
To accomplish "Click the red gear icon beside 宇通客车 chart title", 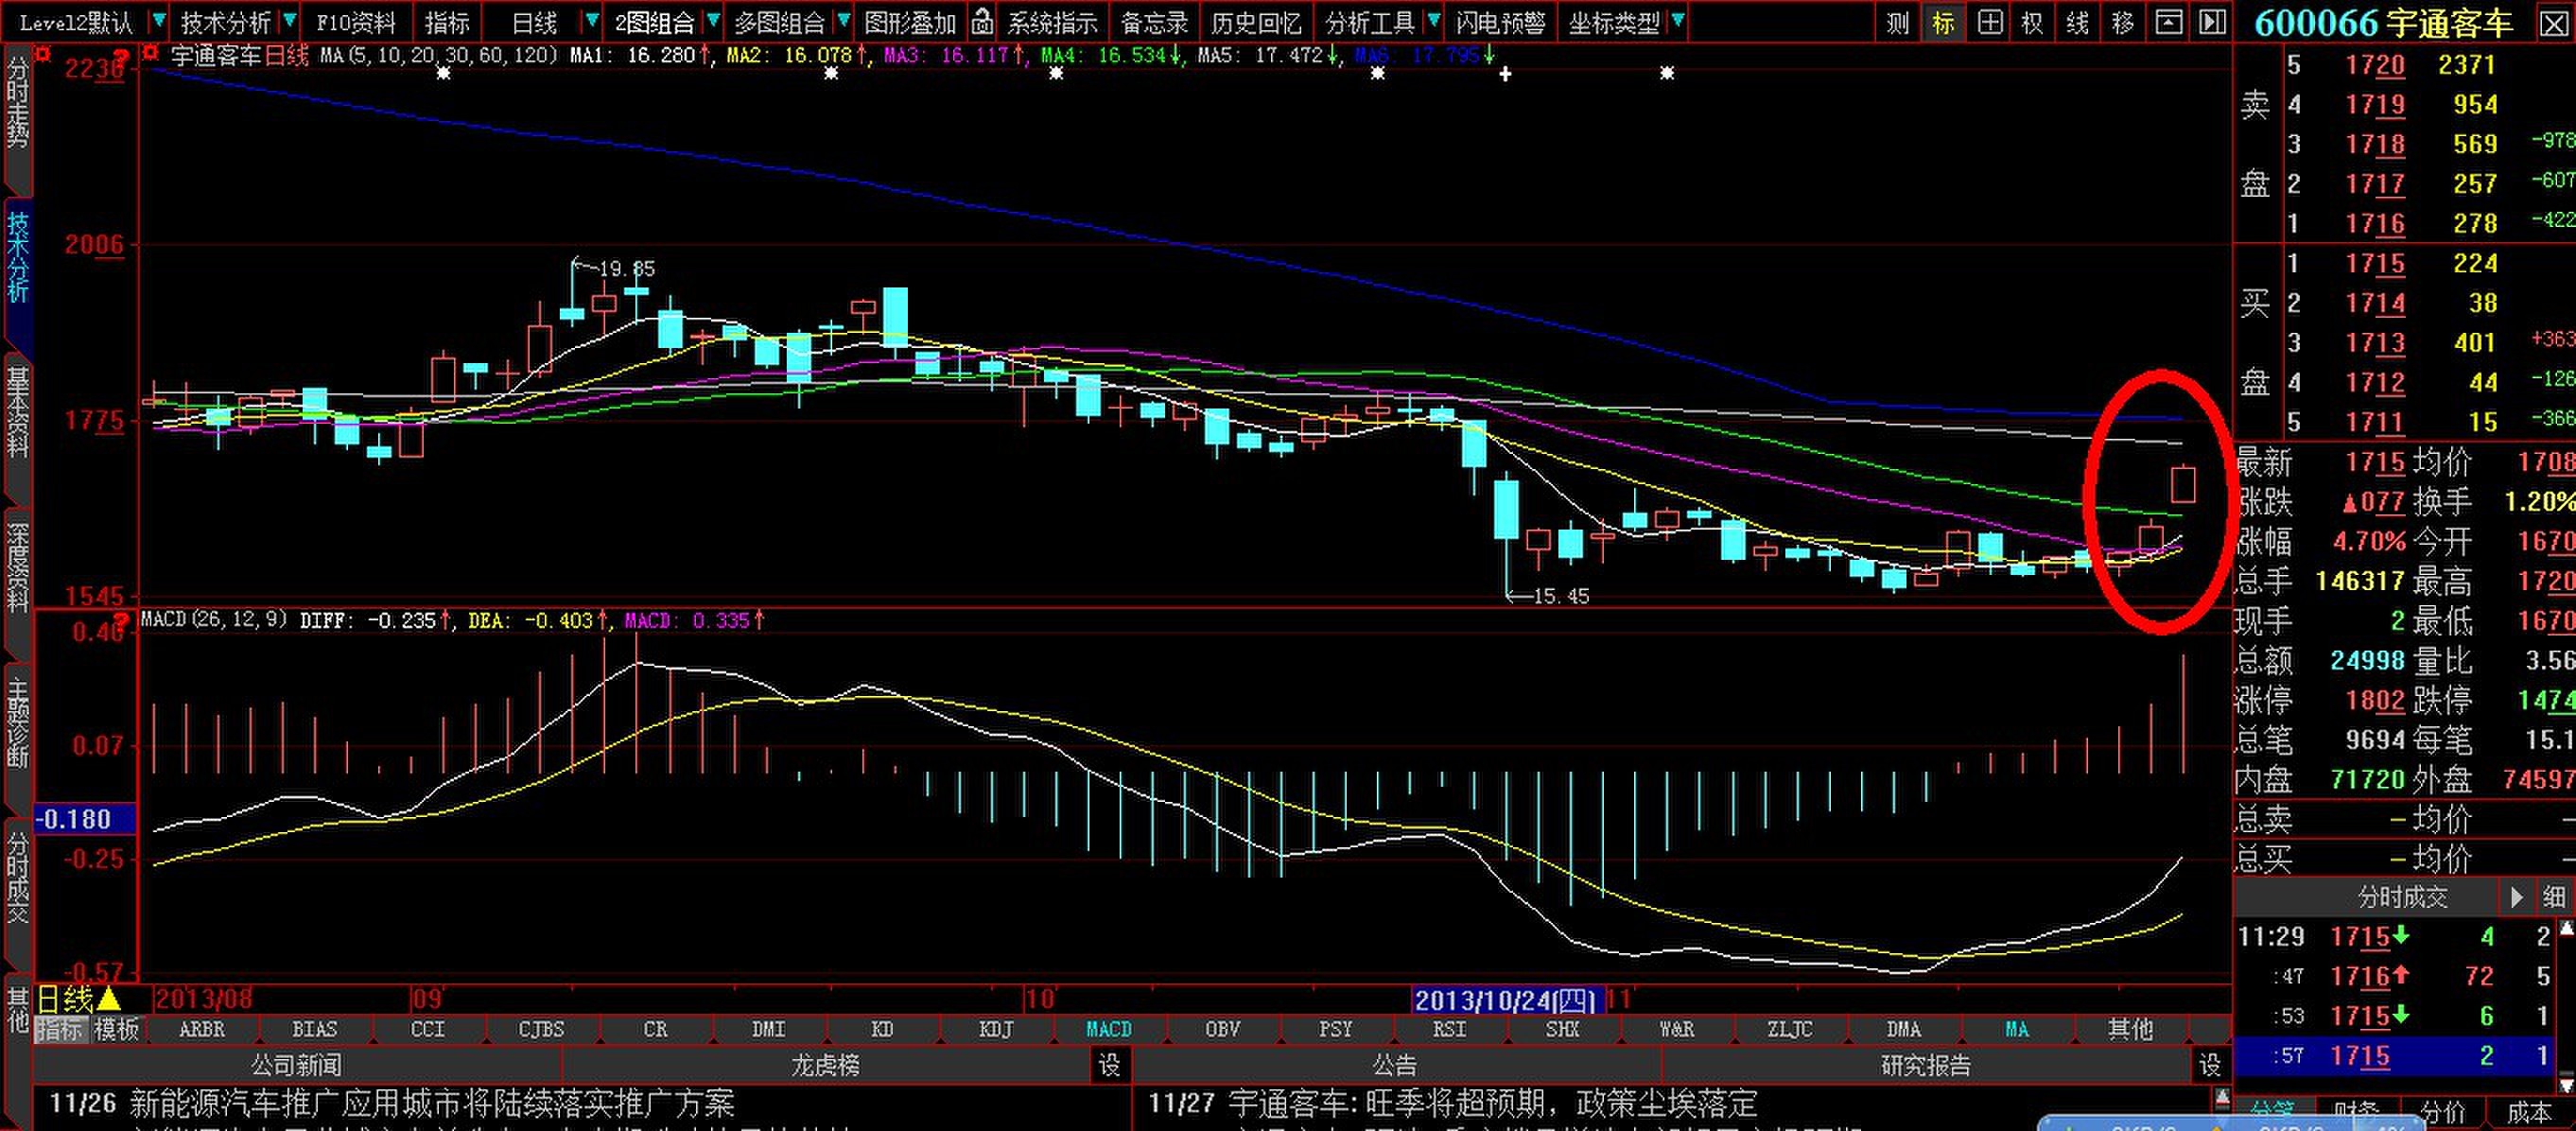I will coord(150,52).
